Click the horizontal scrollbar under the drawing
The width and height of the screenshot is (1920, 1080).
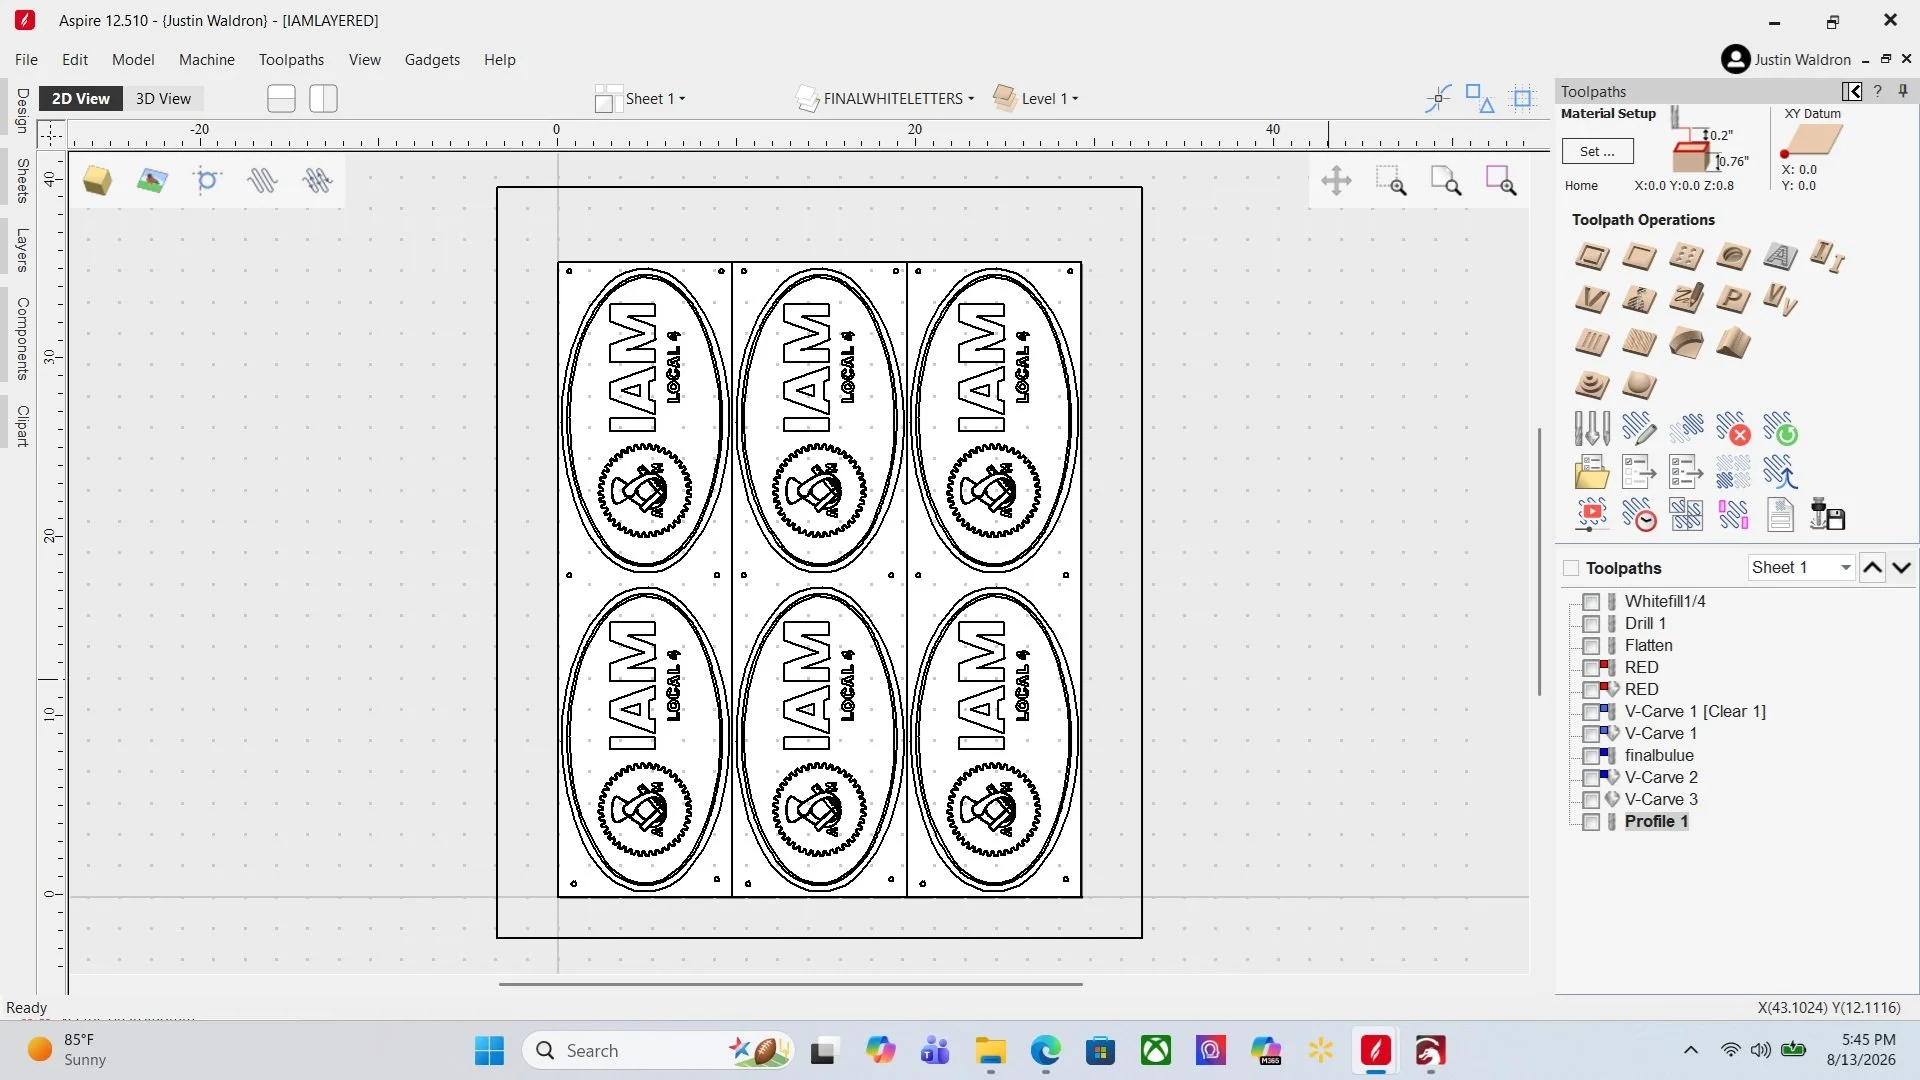pyautogui.click(x=790, y=984)
